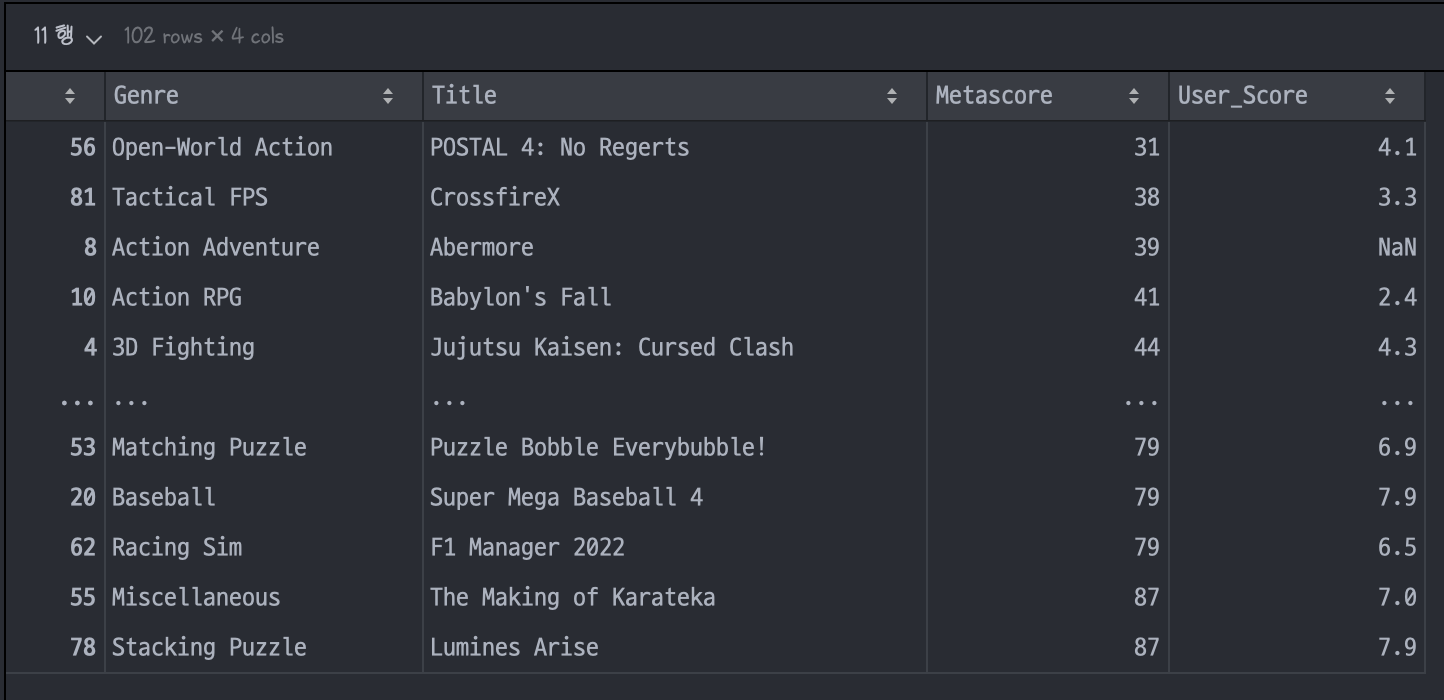
Task: Click the Jujutsu Kaisen: Cursed Clash cell
Action: [x=675, y=347]
